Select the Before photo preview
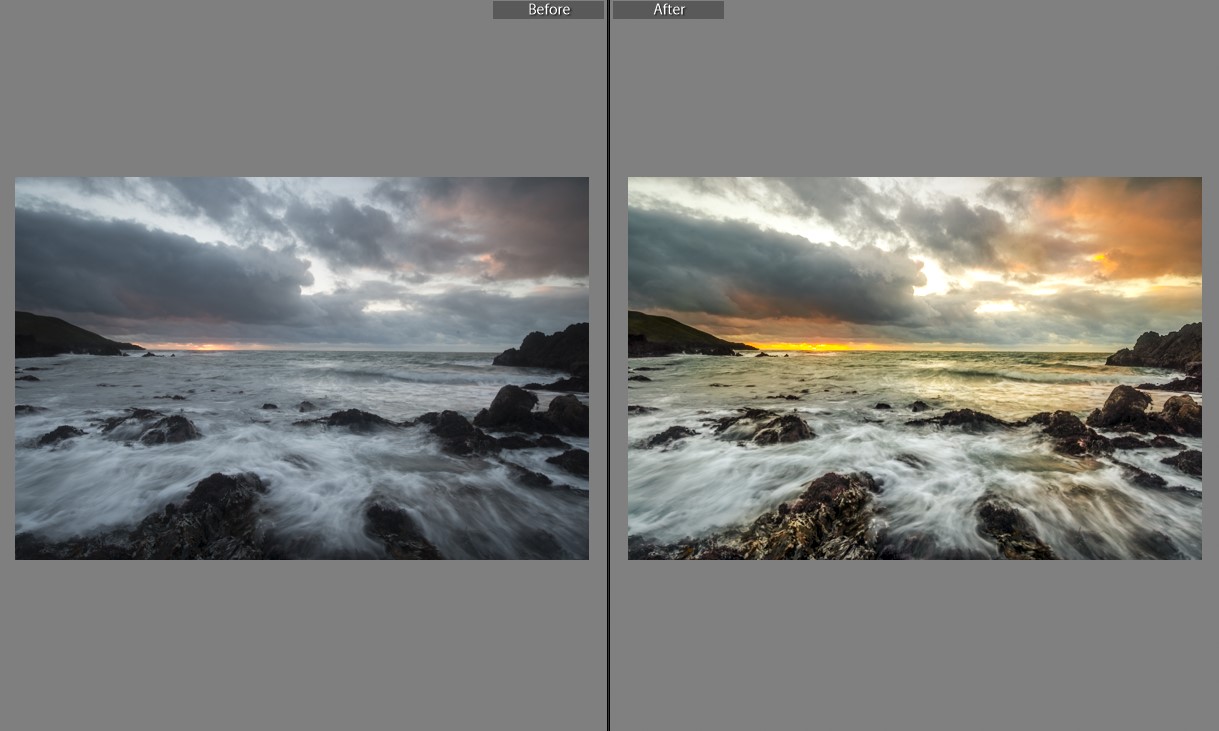The width and height of the screenshot is (1219, 731). (301, 368)
